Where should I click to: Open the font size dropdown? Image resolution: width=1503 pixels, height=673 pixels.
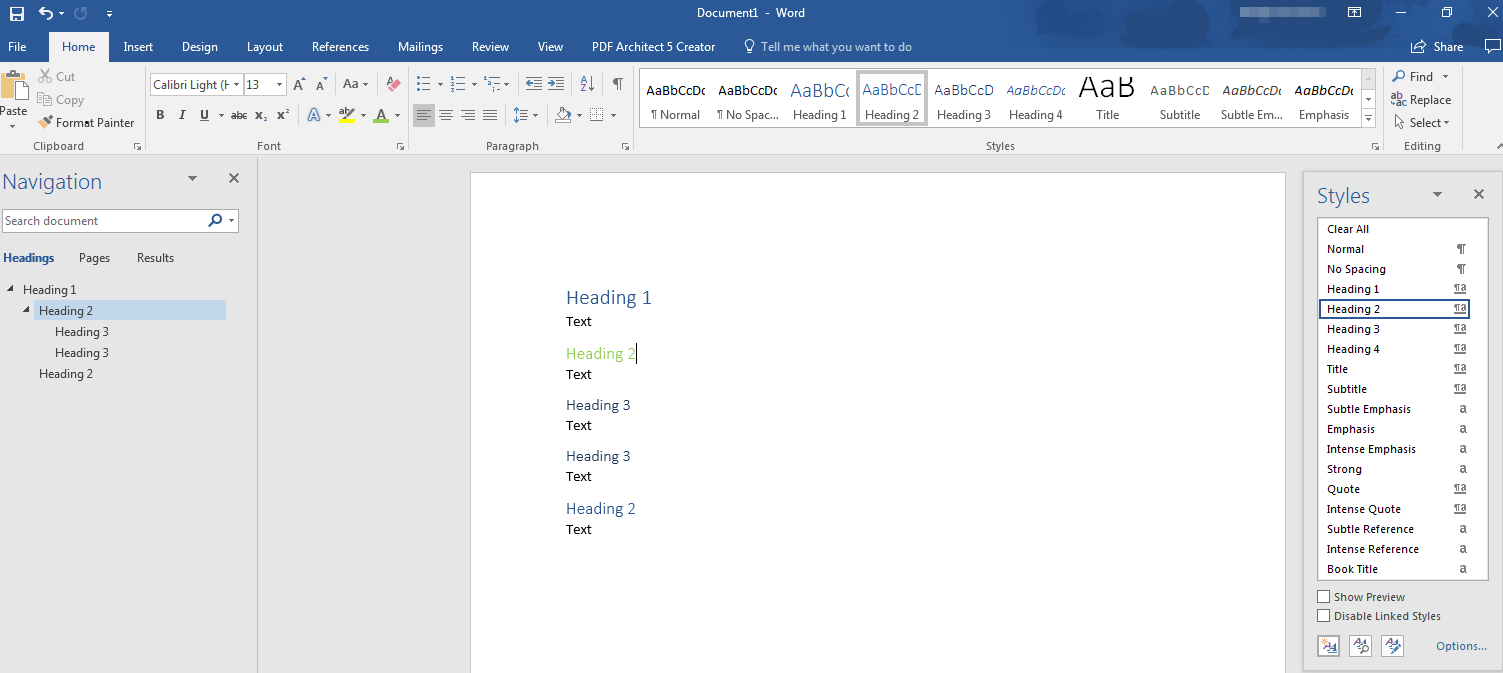[x=279, y=85]
